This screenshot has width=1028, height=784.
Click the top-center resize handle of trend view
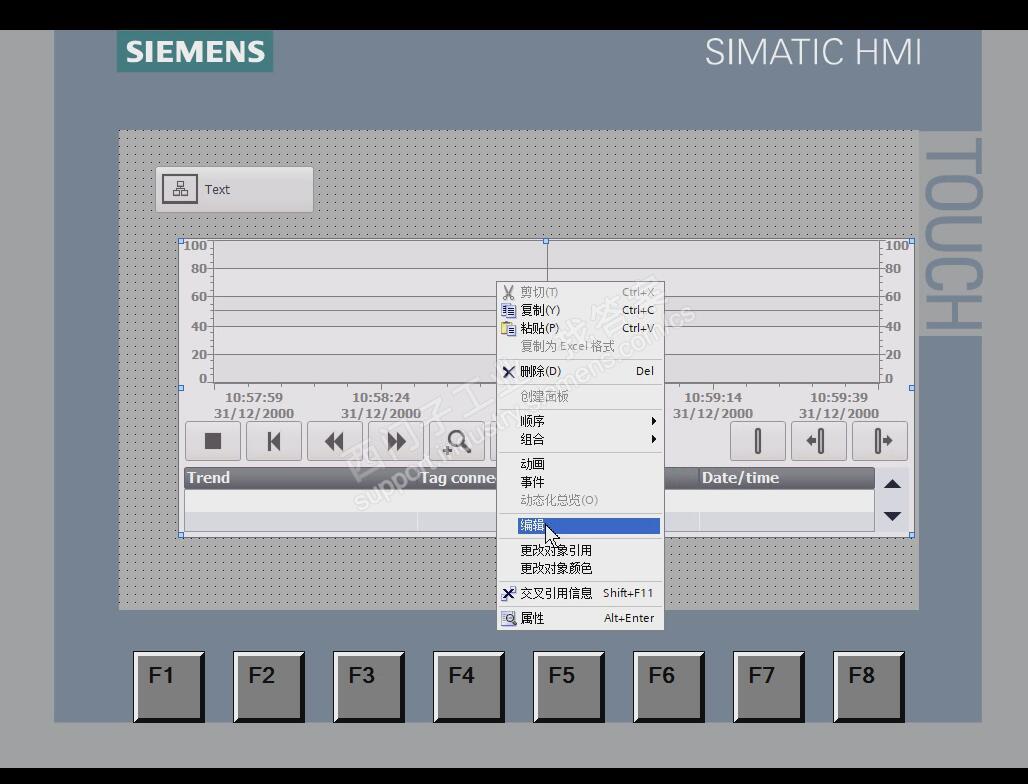(545, 241)
